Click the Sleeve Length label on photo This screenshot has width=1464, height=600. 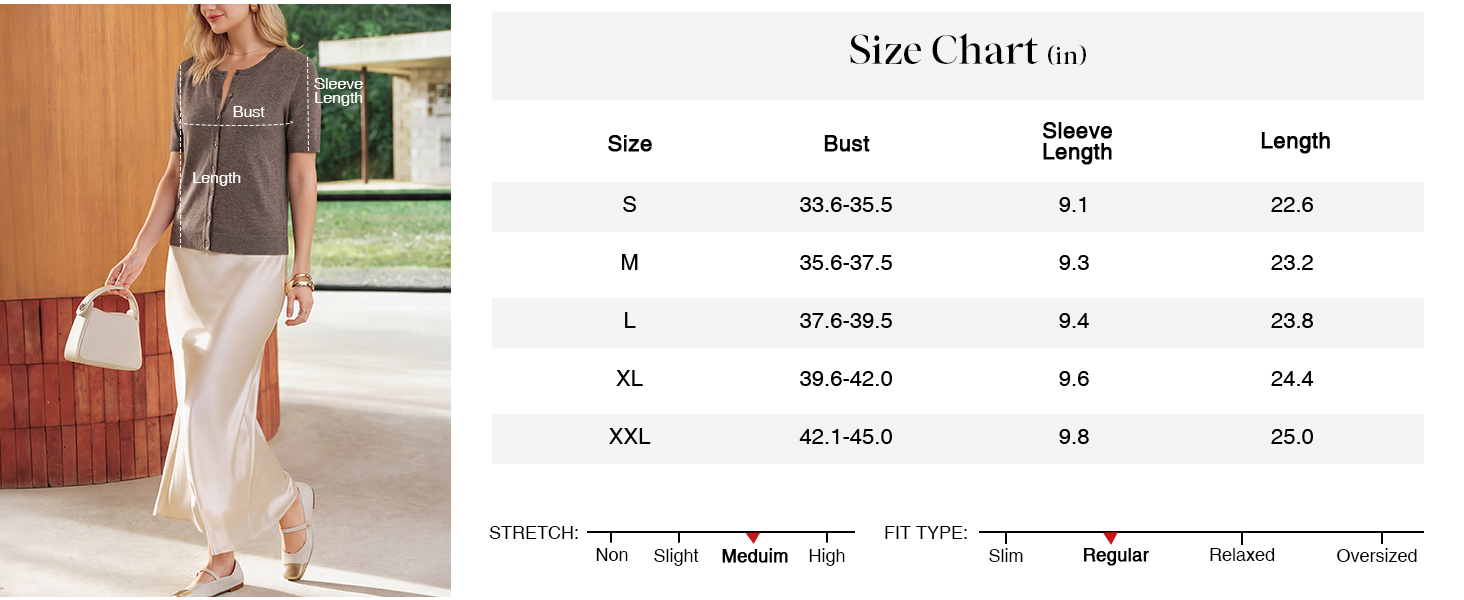[x=338, y=91]
